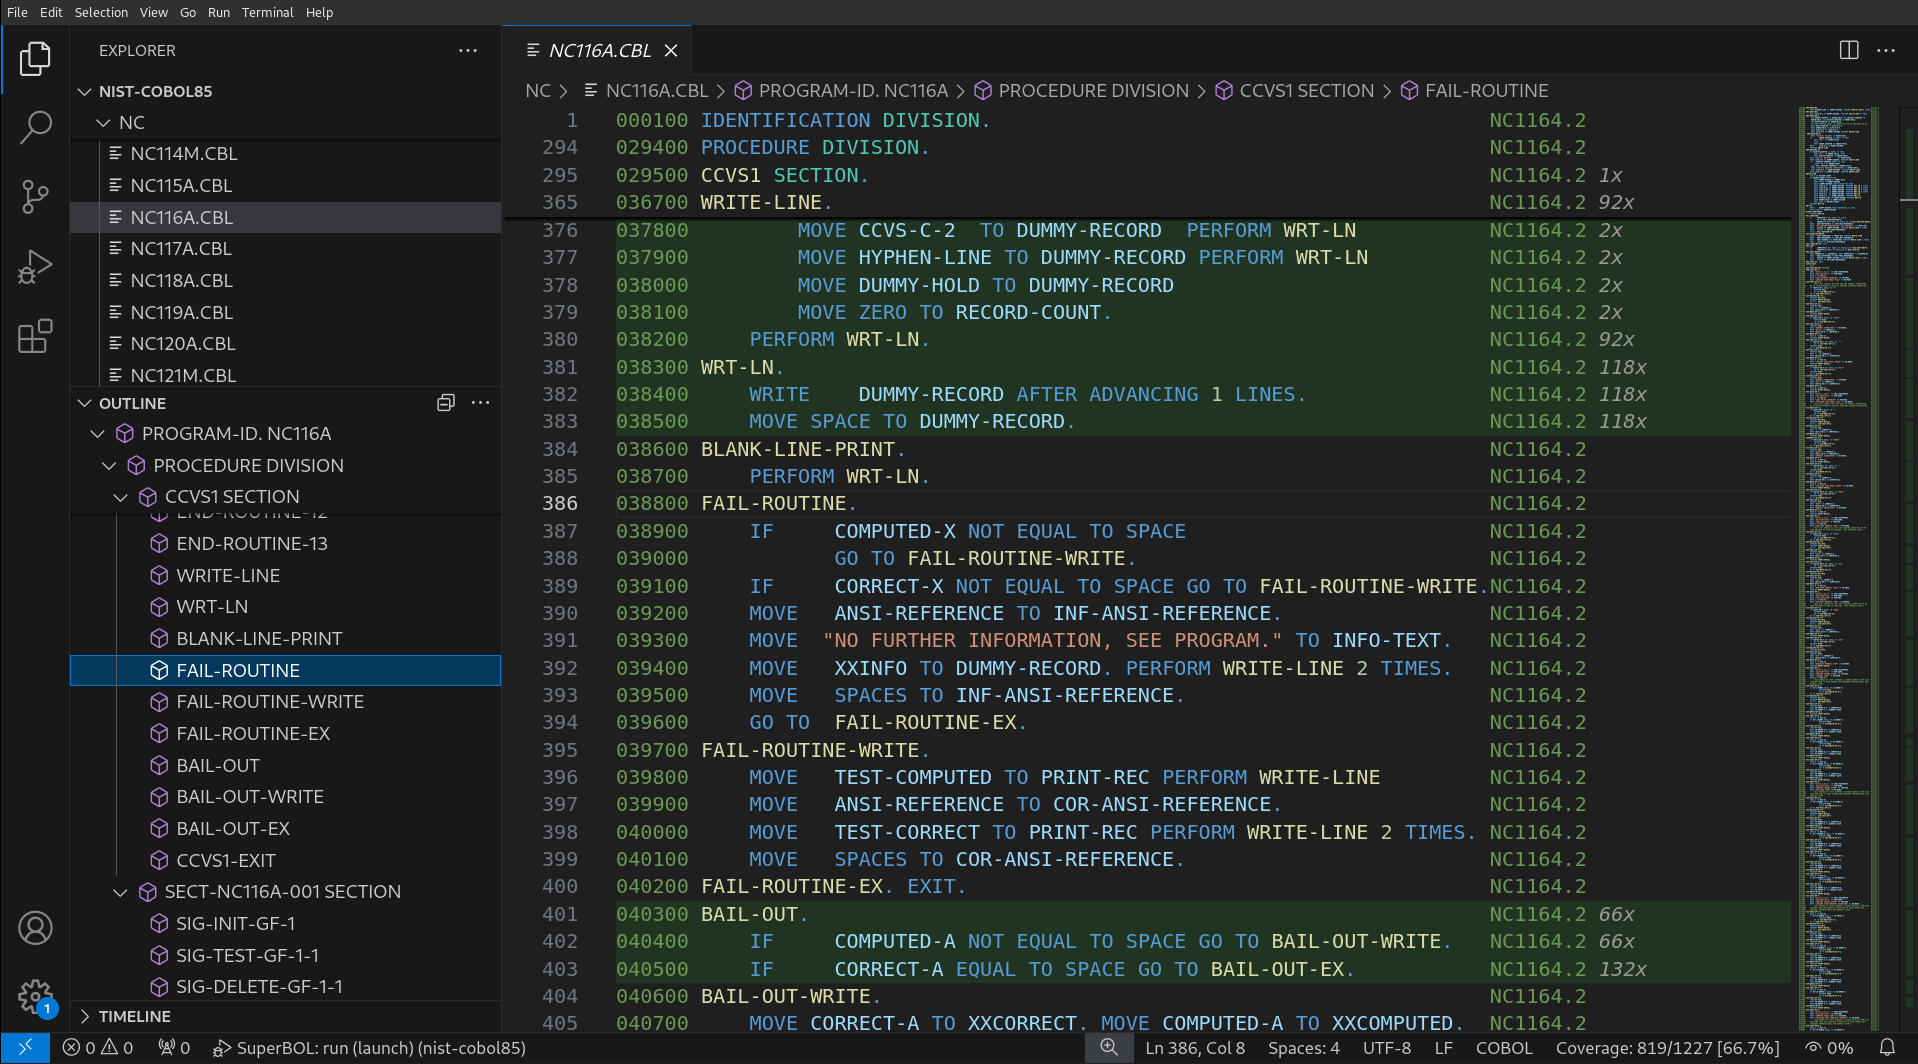
Task: Click the Coverage 819/1227 status item
Action: click(x=1667, y=1048)
